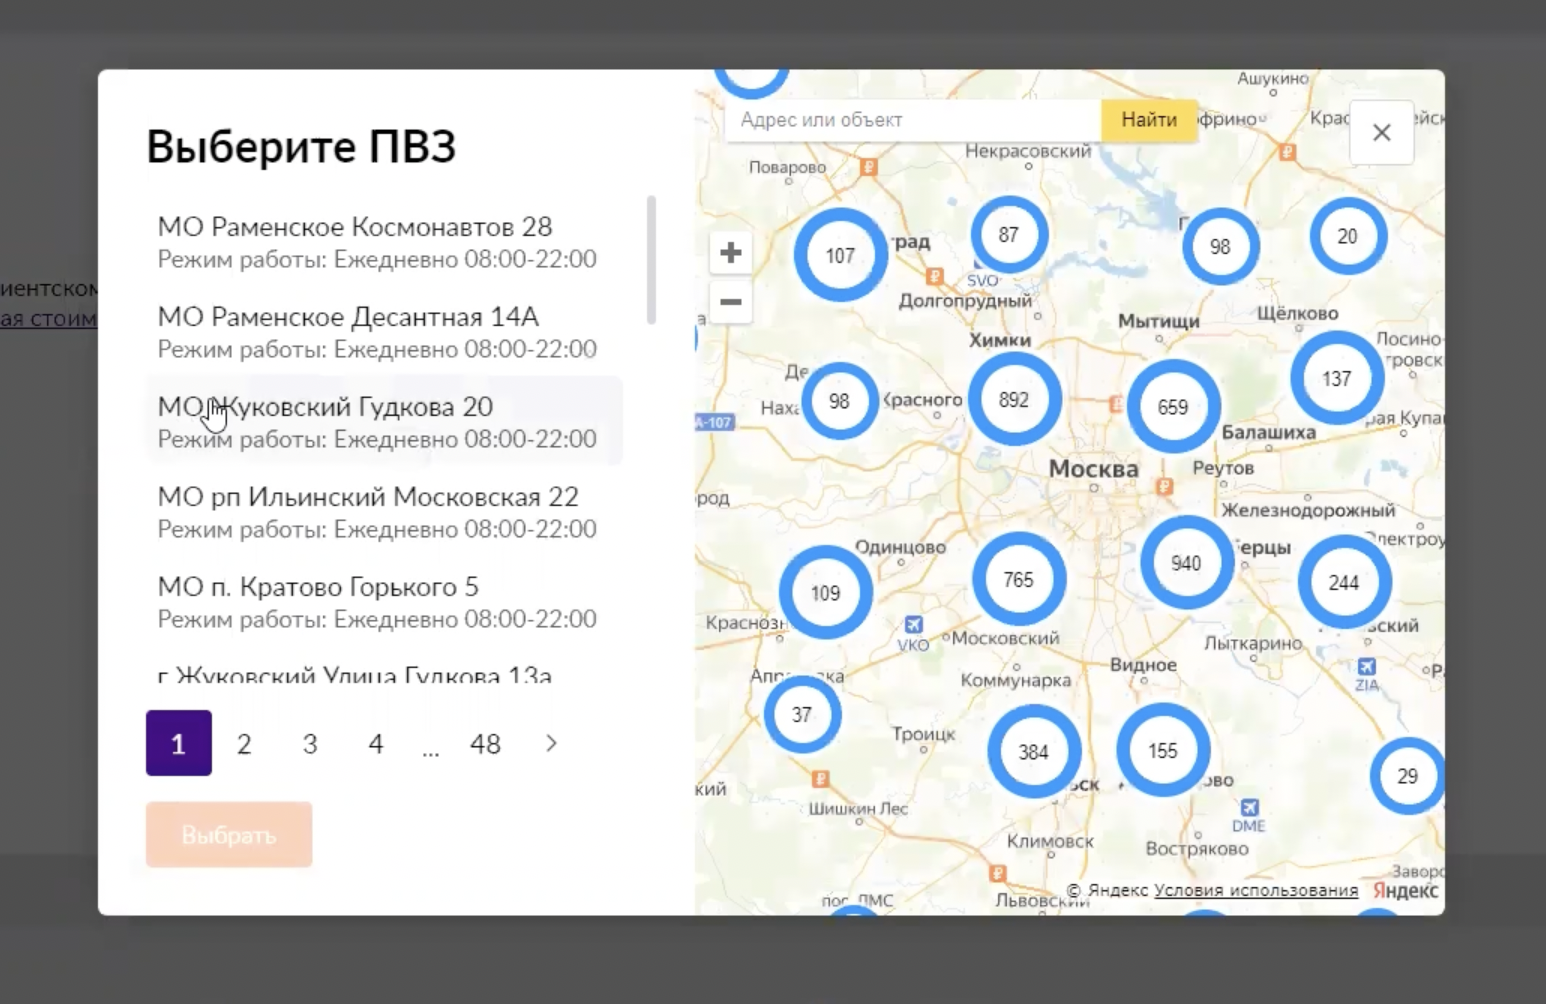
Task: Open the 137 cluster marker
Action: point(1336,378)
